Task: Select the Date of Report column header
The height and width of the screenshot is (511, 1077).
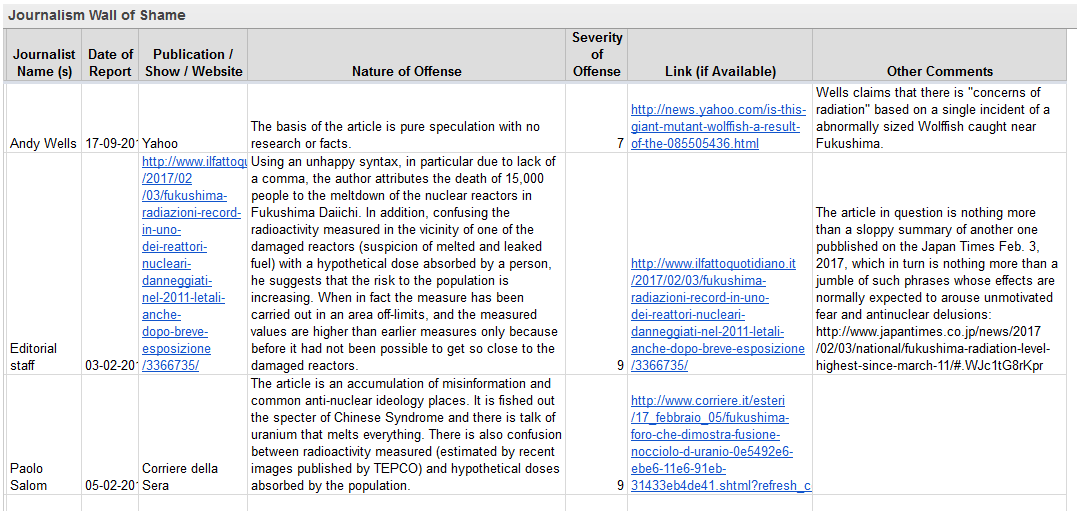Action: [x=110, y=62]
